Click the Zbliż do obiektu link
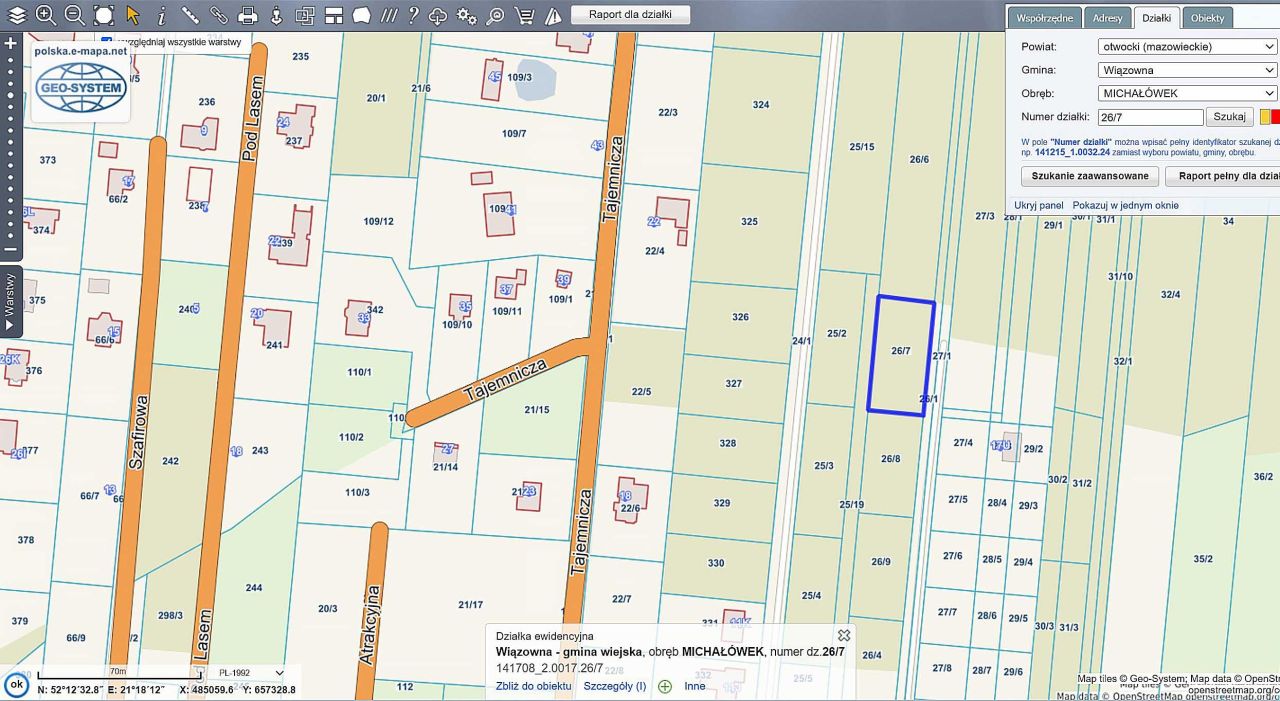This screenshot has height=701, width=1280. (x=533, y=686)
